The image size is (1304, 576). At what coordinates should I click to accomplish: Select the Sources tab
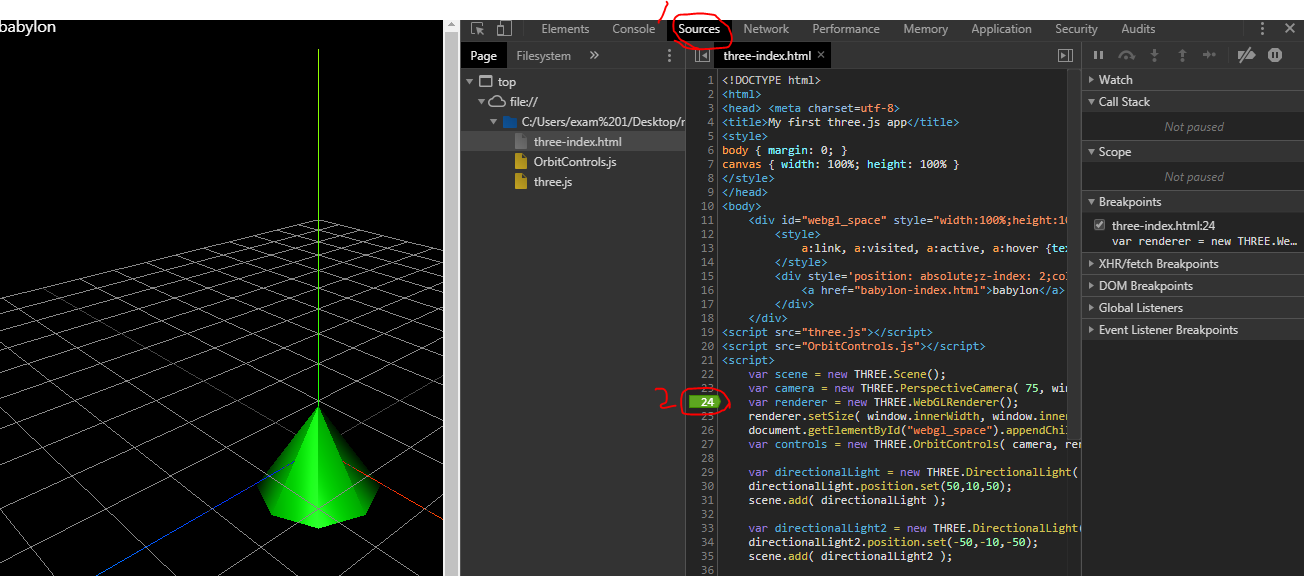(x=699, y=29)
